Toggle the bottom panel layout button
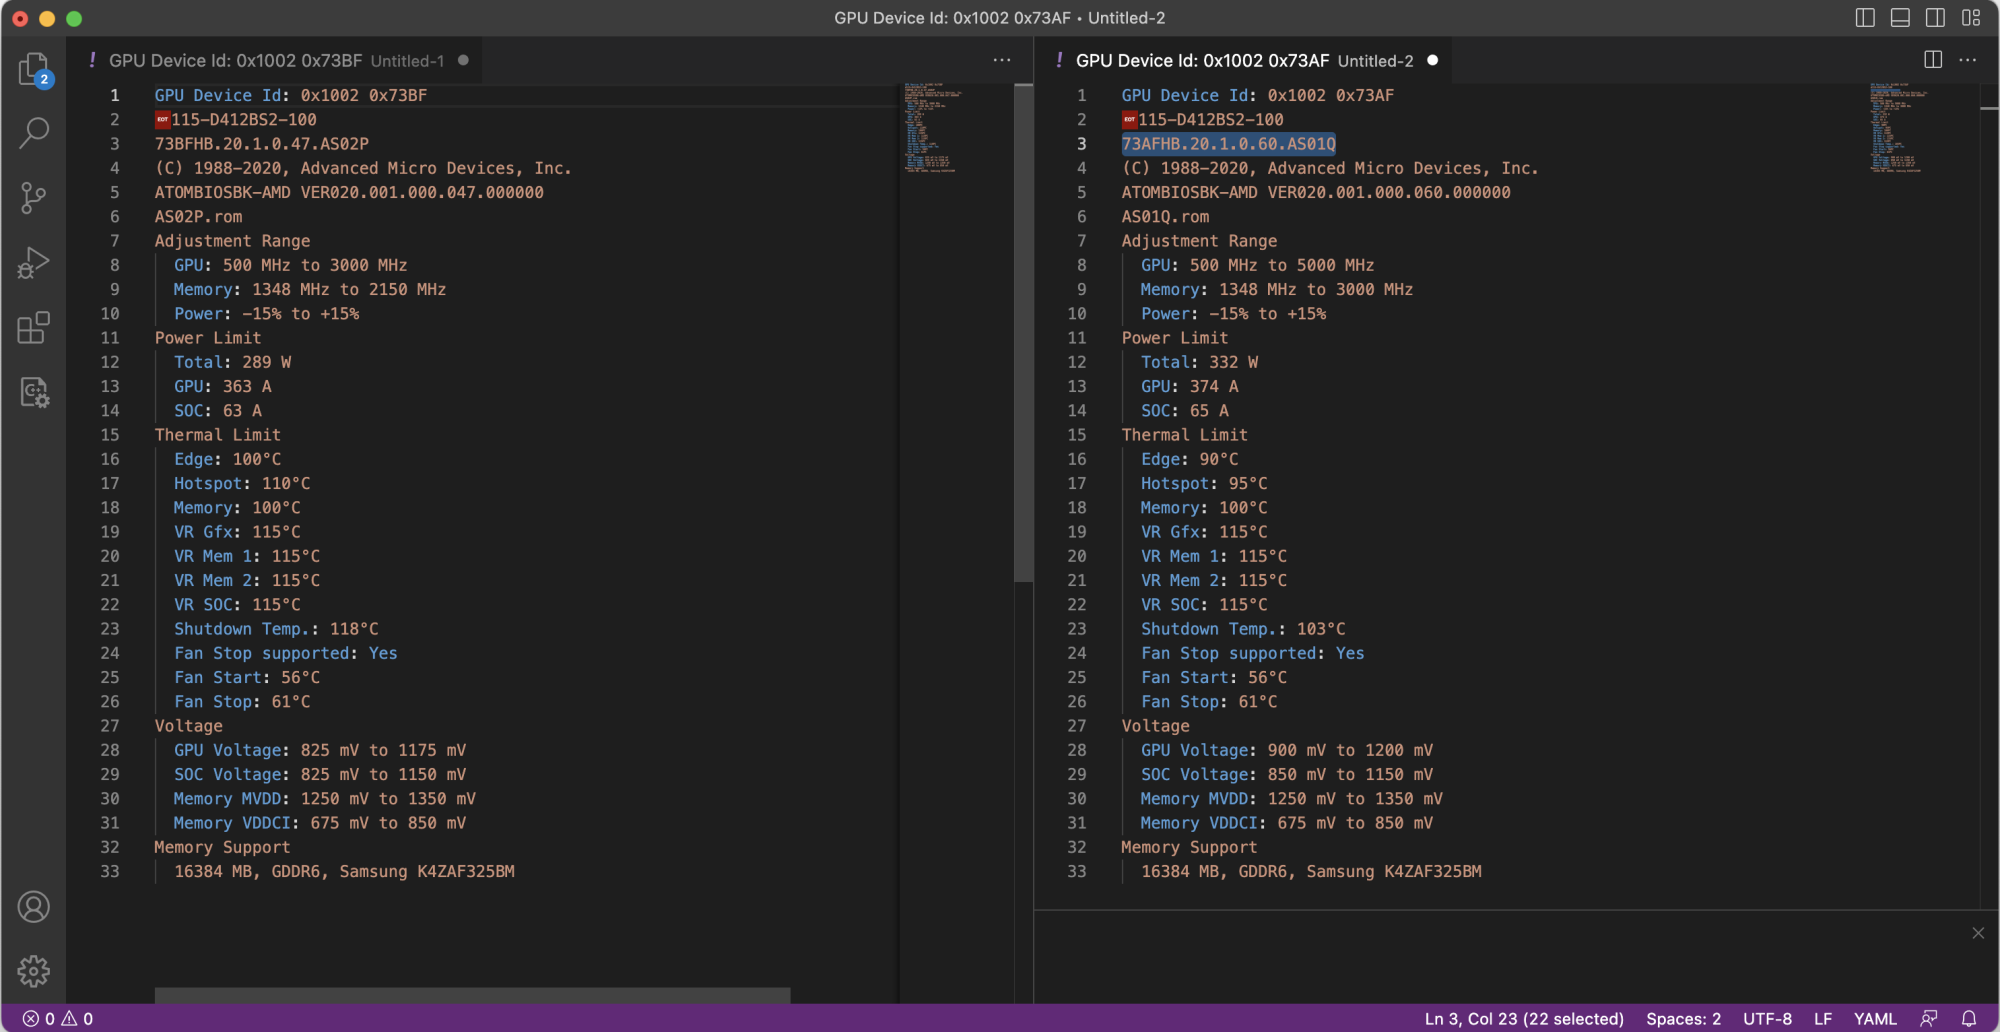2000x1032 pixels. click(1900, 18)
